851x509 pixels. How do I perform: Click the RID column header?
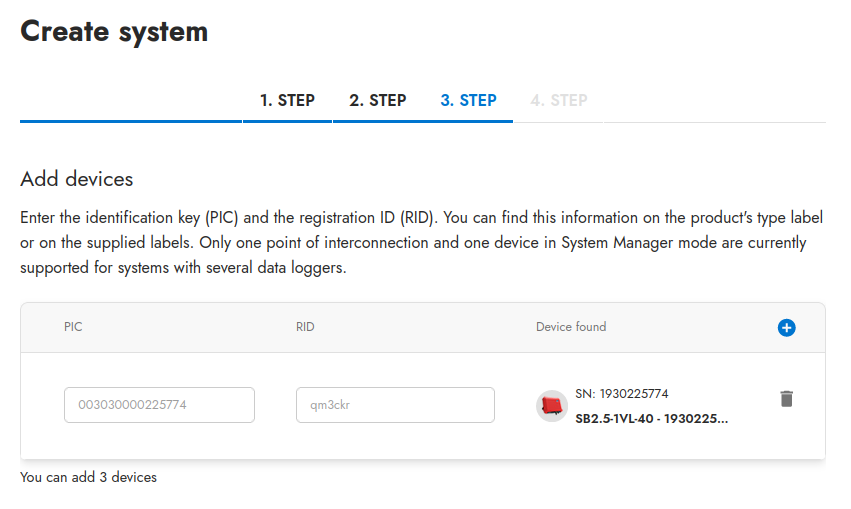tap(305, 327)
